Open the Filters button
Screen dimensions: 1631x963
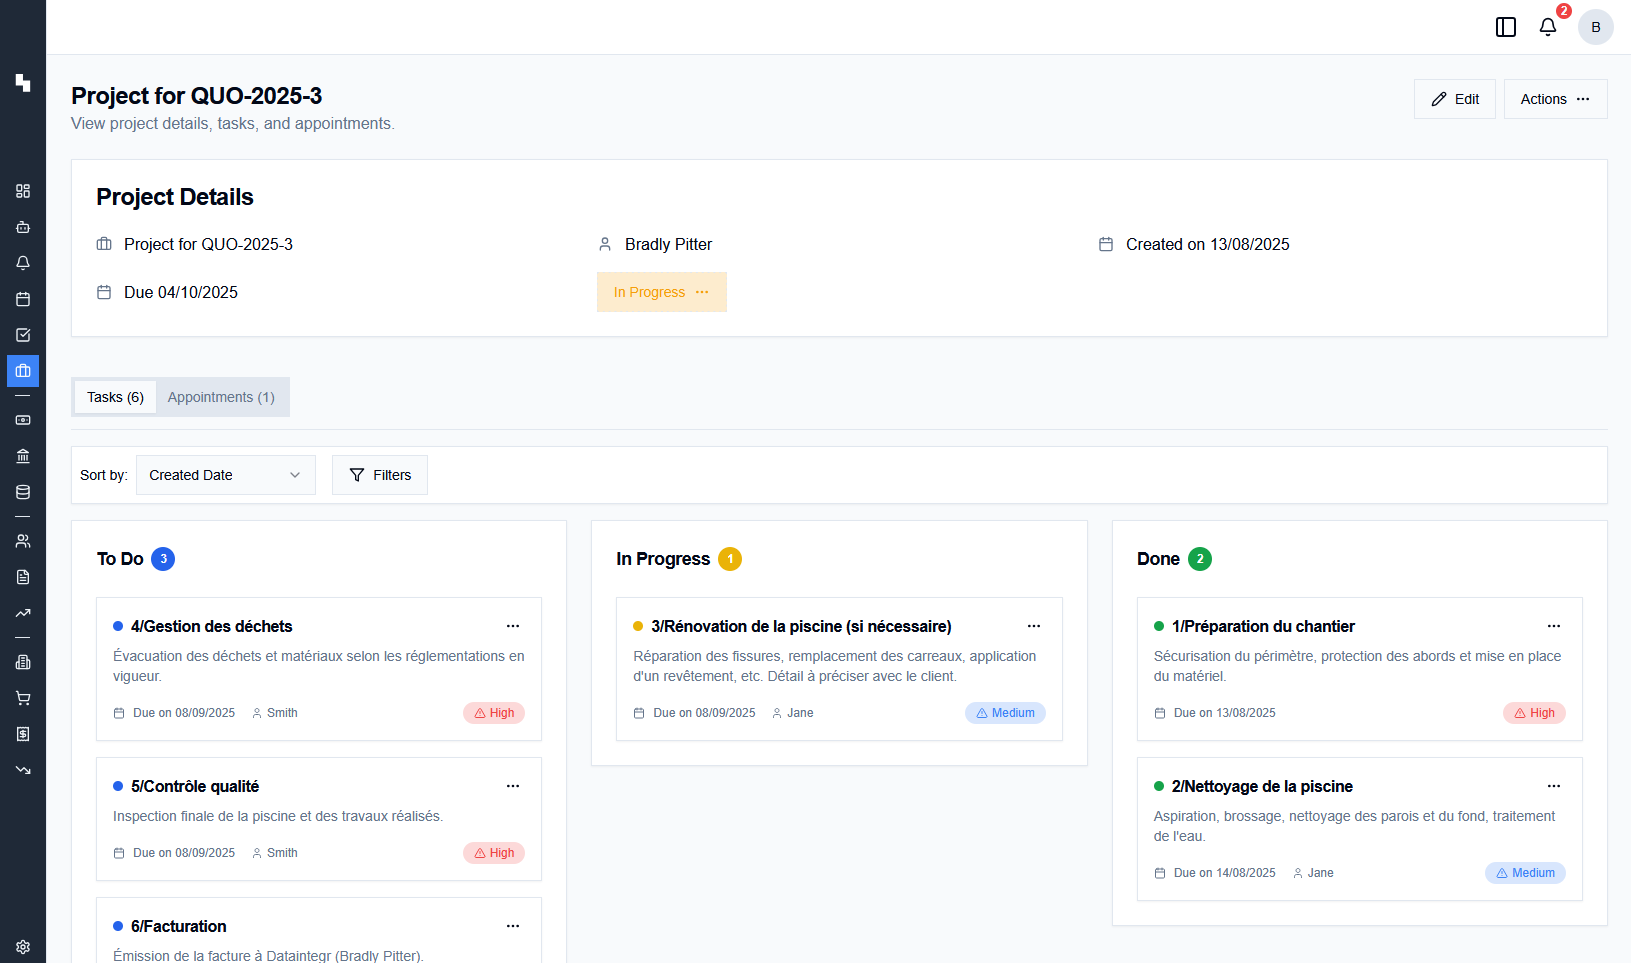pos(380,475)
